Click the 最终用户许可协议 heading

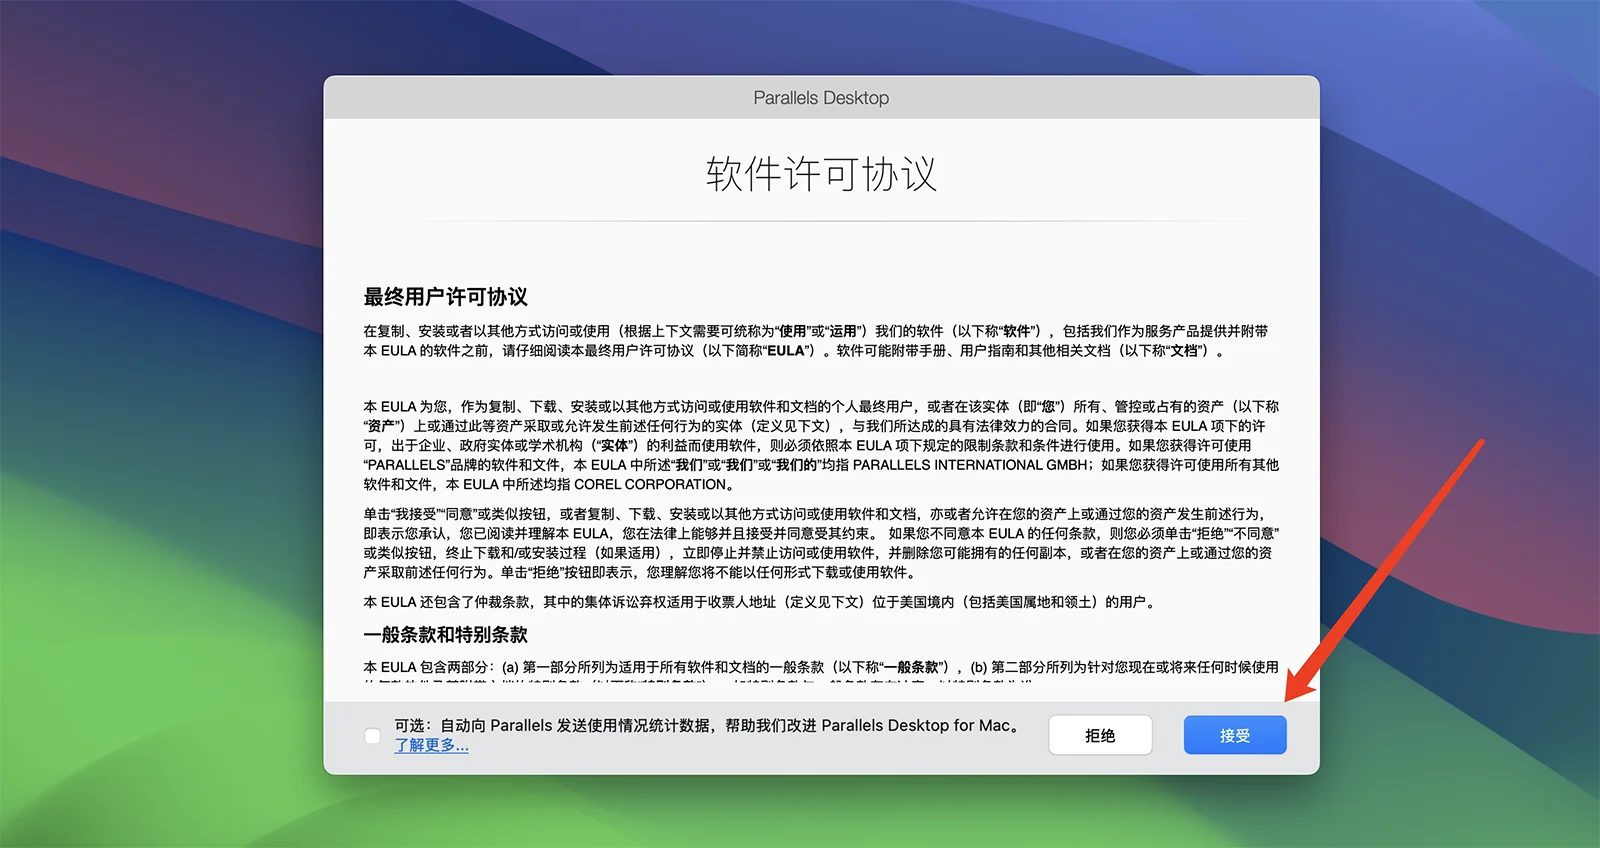point(445,297)
